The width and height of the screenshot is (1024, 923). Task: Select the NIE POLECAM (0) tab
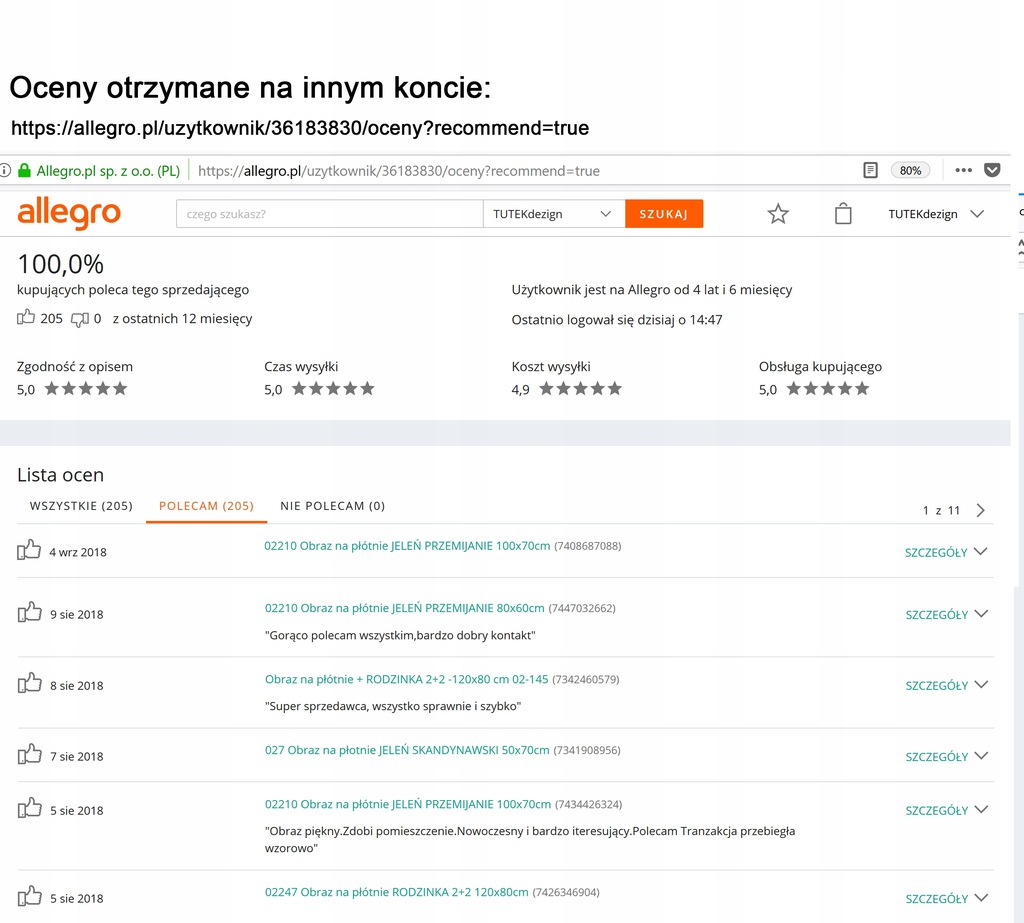coord(332,506)
